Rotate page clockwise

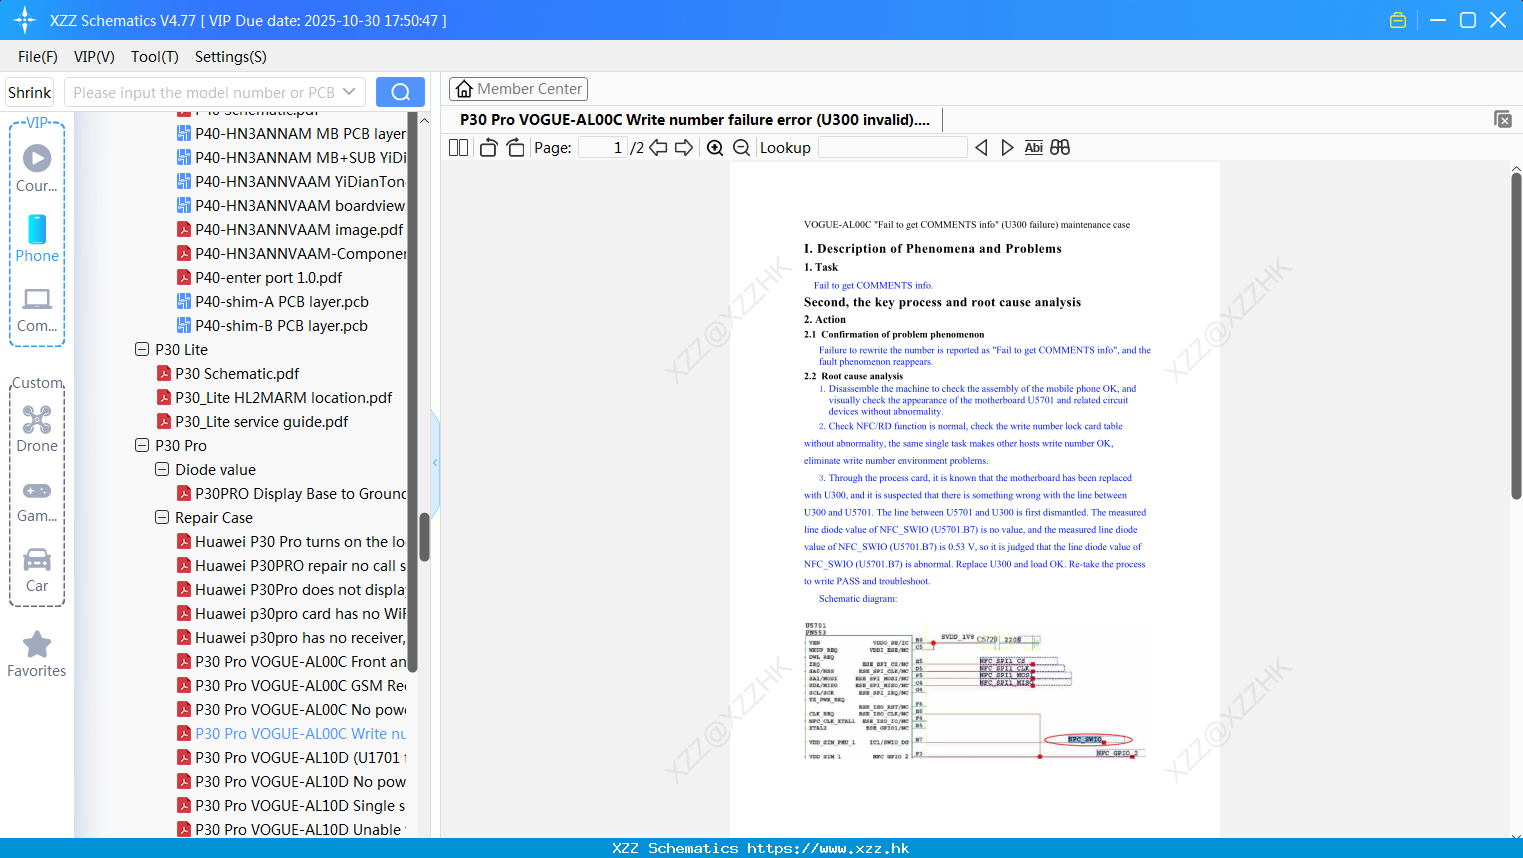[515, 148]
